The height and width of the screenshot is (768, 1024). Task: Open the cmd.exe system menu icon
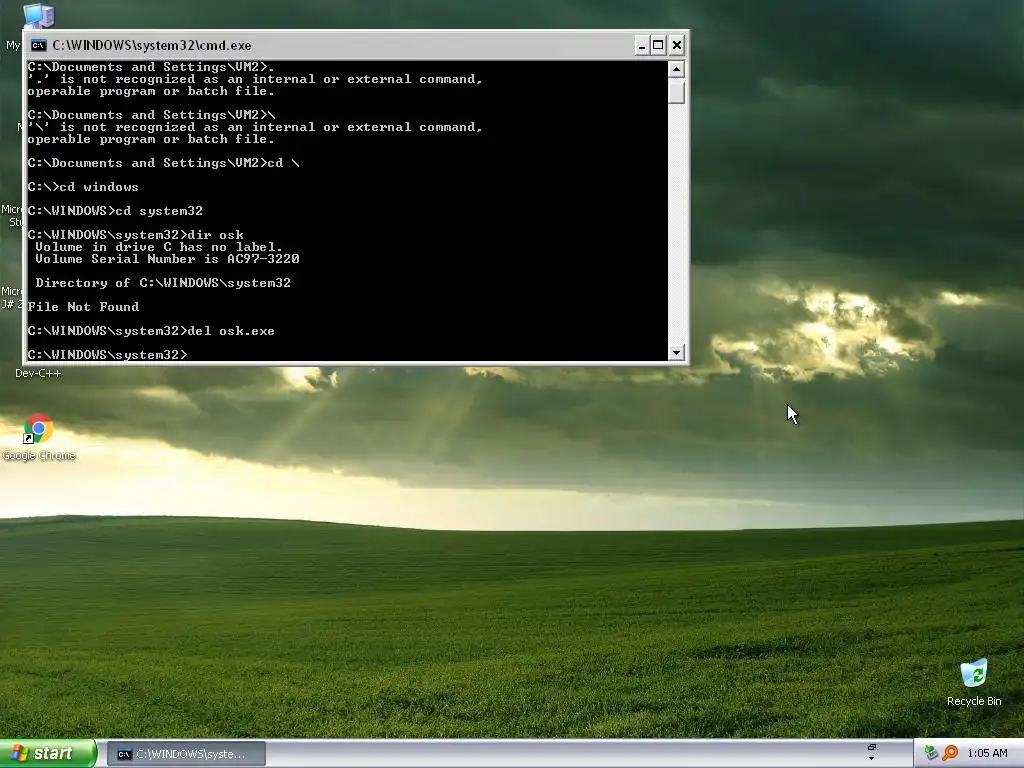pyautogui.click(x=39, y=45)
